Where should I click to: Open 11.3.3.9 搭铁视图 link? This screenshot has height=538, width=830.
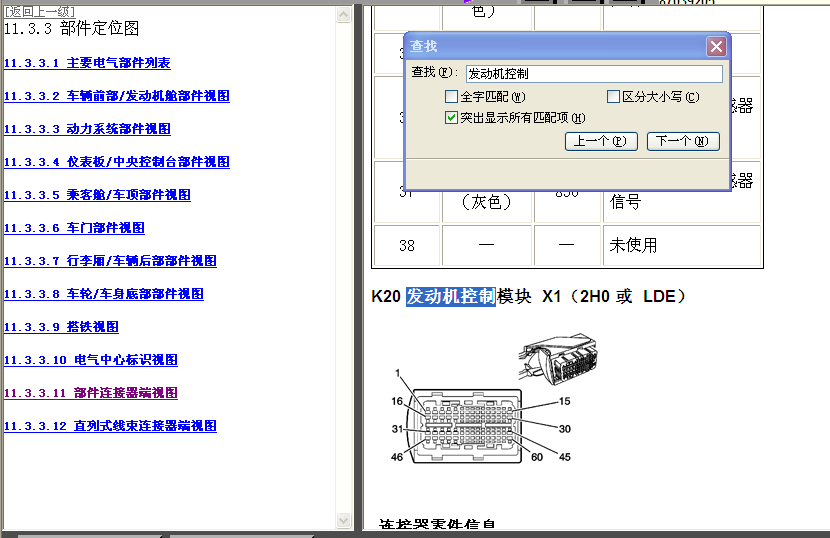pos(61,327)
